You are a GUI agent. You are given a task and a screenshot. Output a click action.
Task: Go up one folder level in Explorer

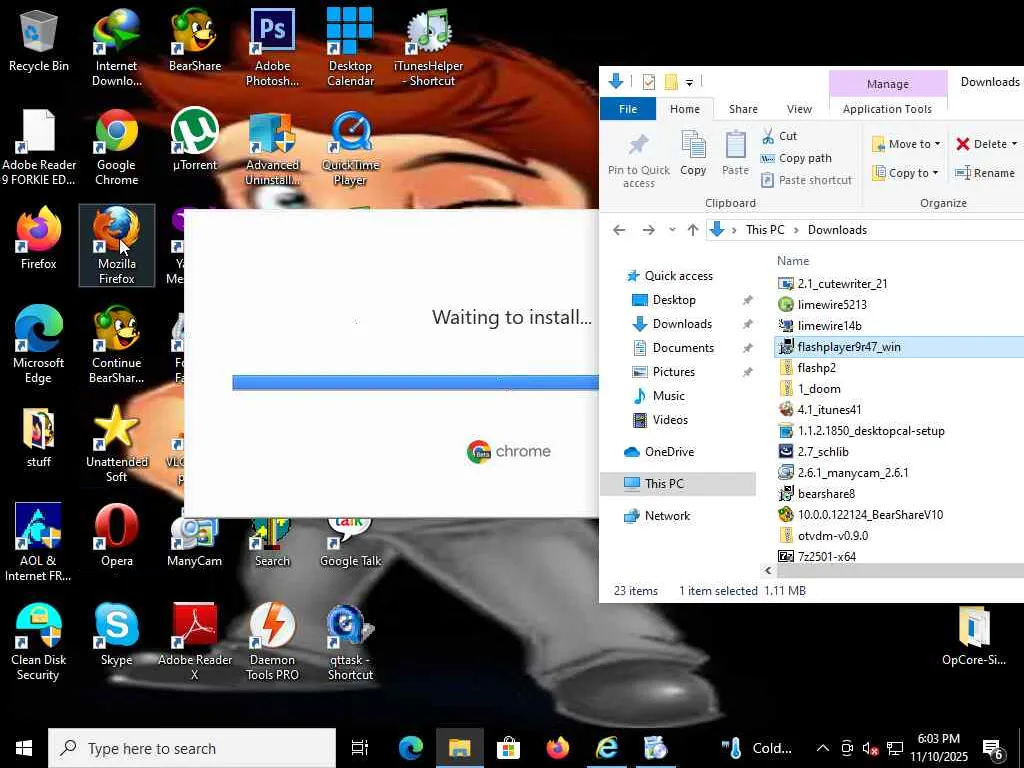[x=693, y=230]
